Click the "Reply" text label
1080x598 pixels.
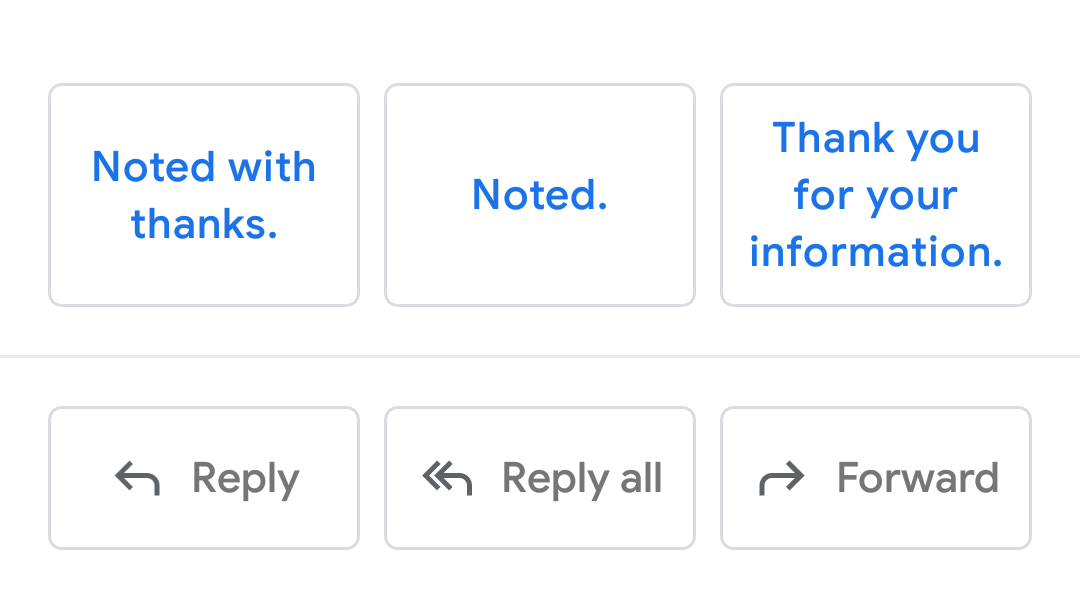245,479
